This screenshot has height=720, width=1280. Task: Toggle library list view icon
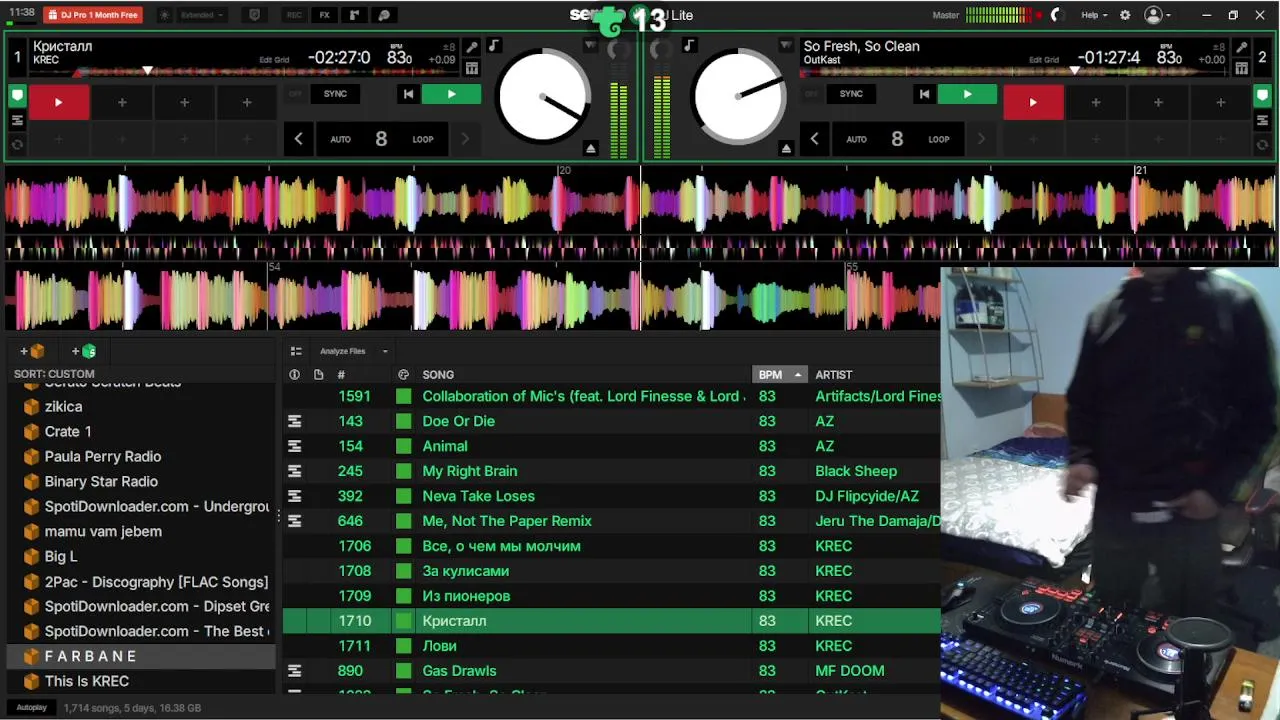point(296,351)
